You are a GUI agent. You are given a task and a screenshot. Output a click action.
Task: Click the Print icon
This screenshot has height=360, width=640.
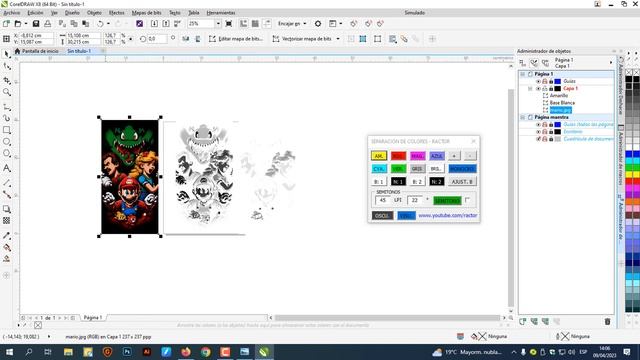(x=48, y=24)
